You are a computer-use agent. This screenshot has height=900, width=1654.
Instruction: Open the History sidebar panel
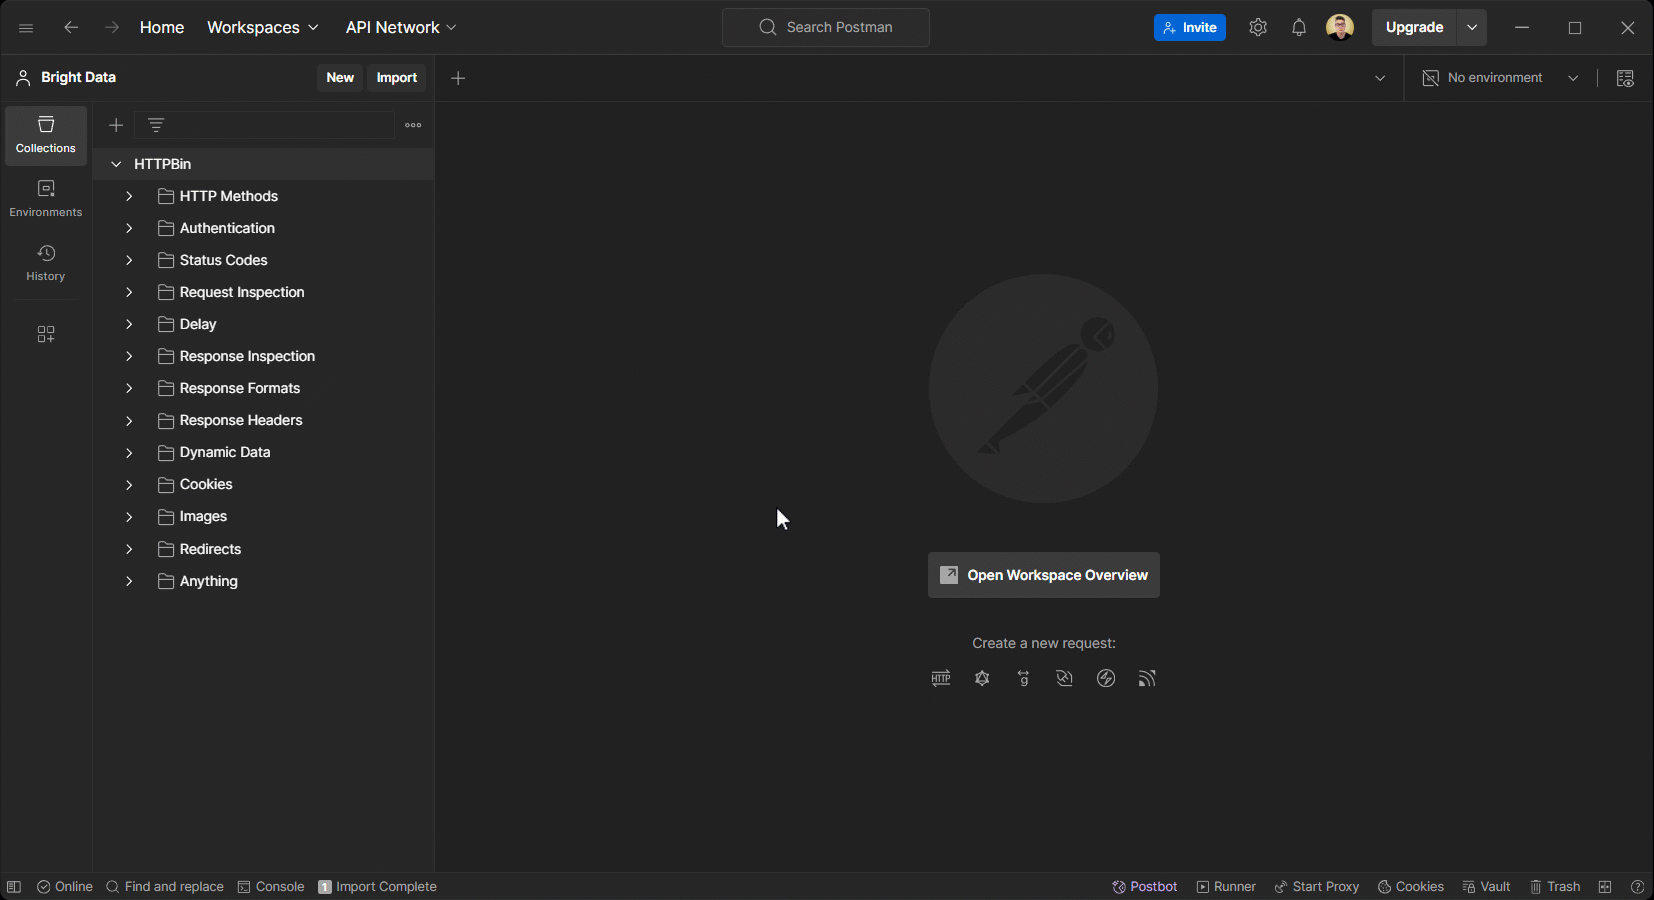tap(45, 262)
